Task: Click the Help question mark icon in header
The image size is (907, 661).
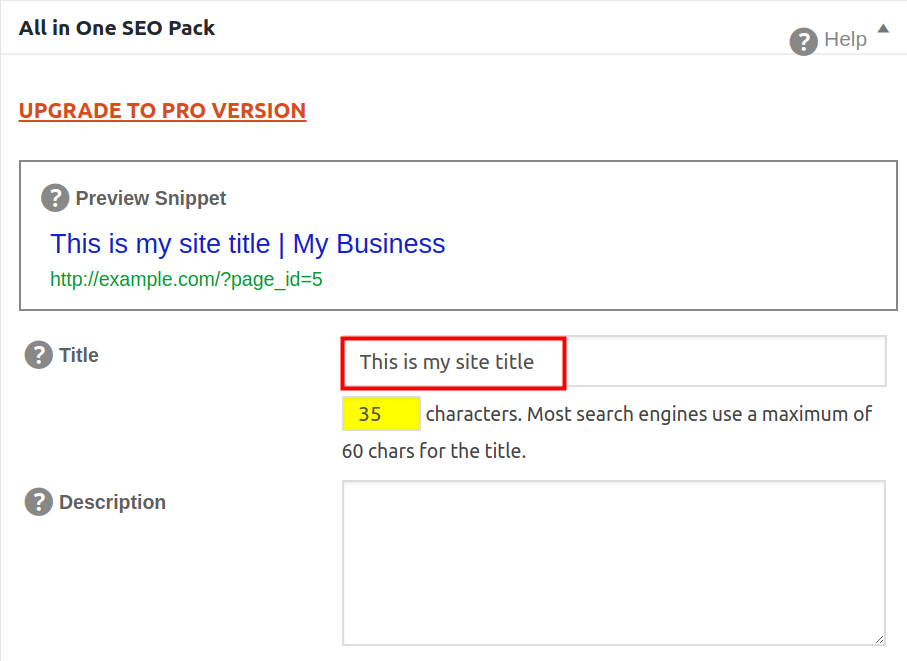Action: click(x=804, y=41)
